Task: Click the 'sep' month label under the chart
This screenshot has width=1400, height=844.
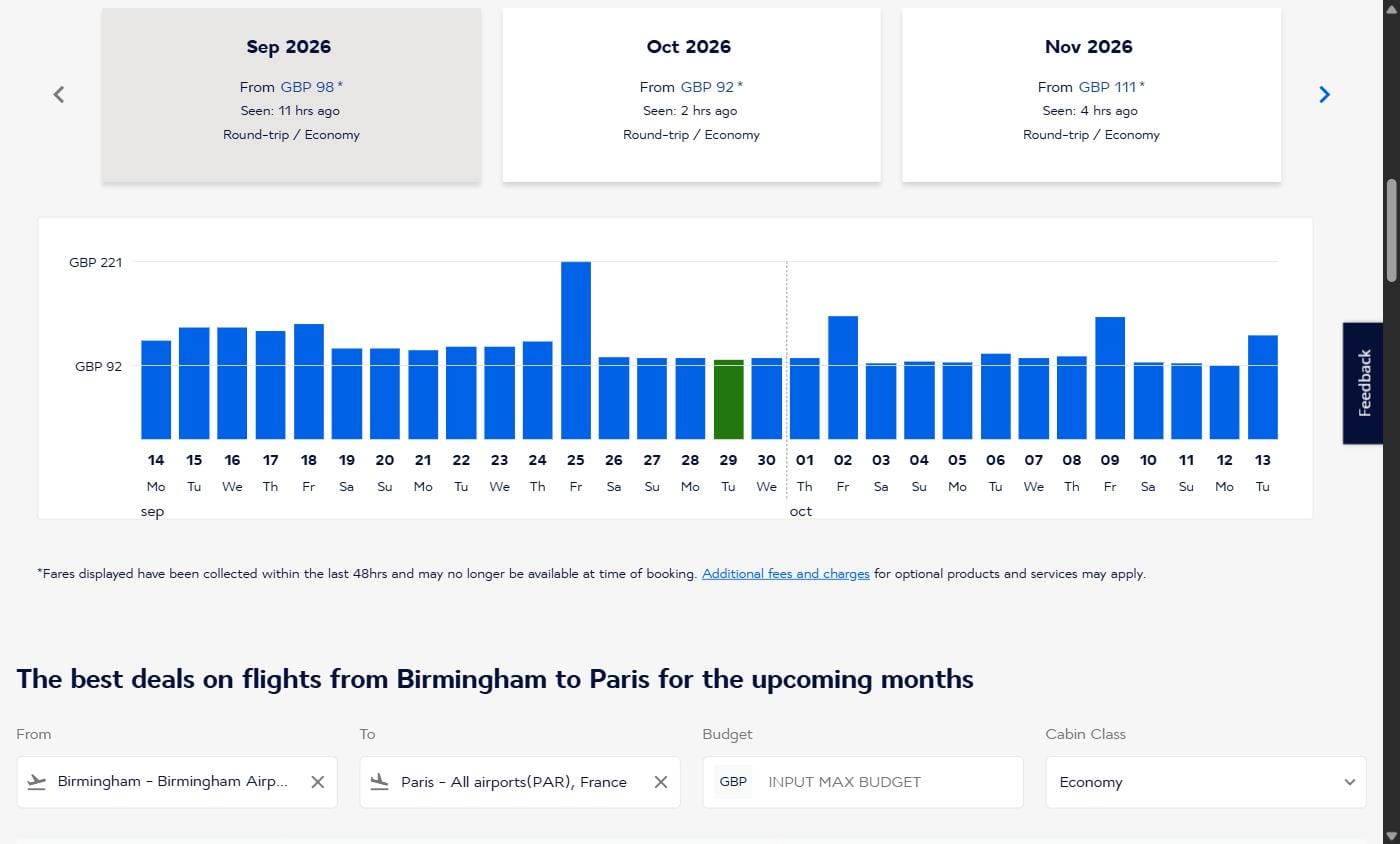Action: 153,511
